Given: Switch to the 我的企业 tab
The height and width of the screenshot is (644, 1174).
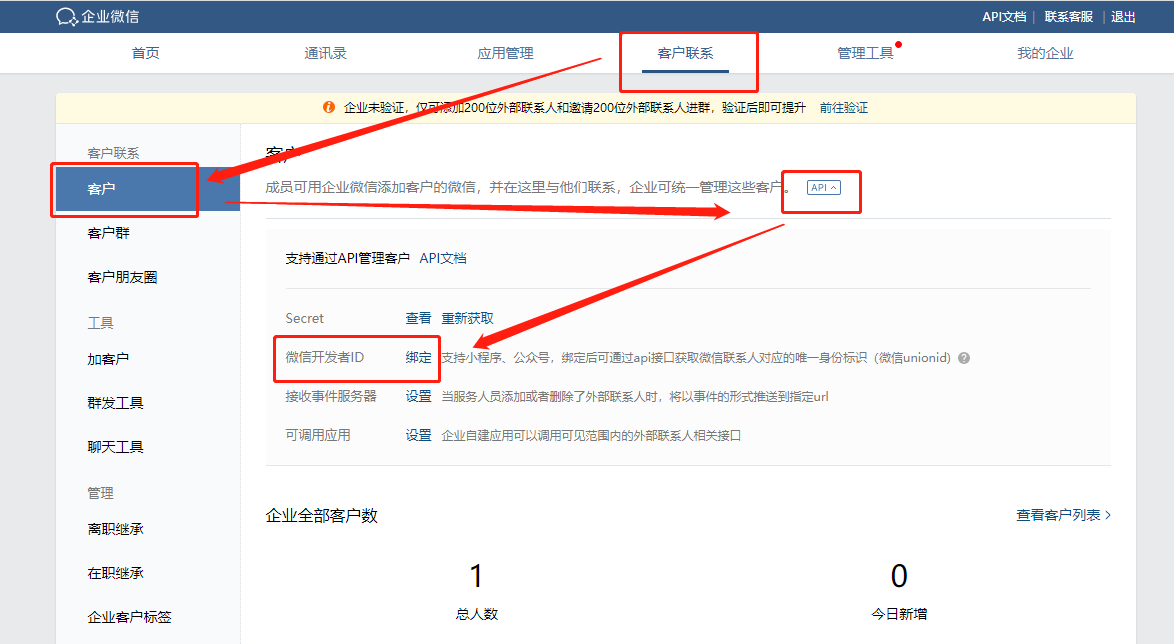Looking at the screenshot, I should tap(1045, 53).
